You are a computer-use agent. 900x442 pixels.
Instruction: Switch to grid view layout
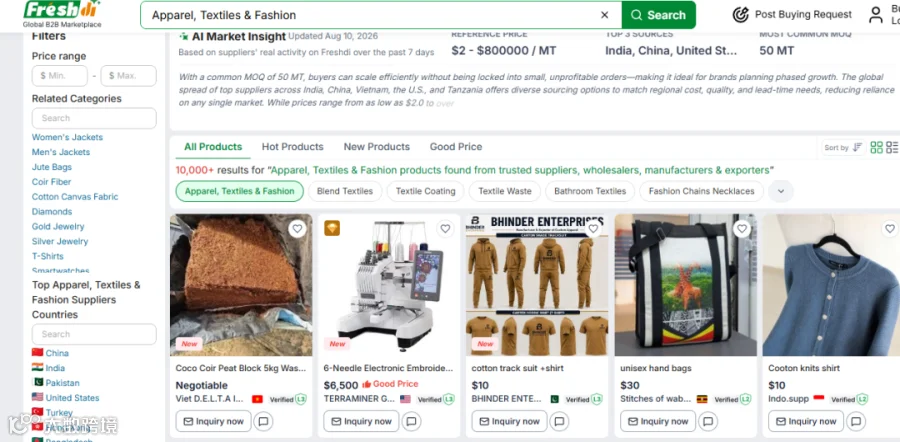pyautogui.click(x=876, y=148)
